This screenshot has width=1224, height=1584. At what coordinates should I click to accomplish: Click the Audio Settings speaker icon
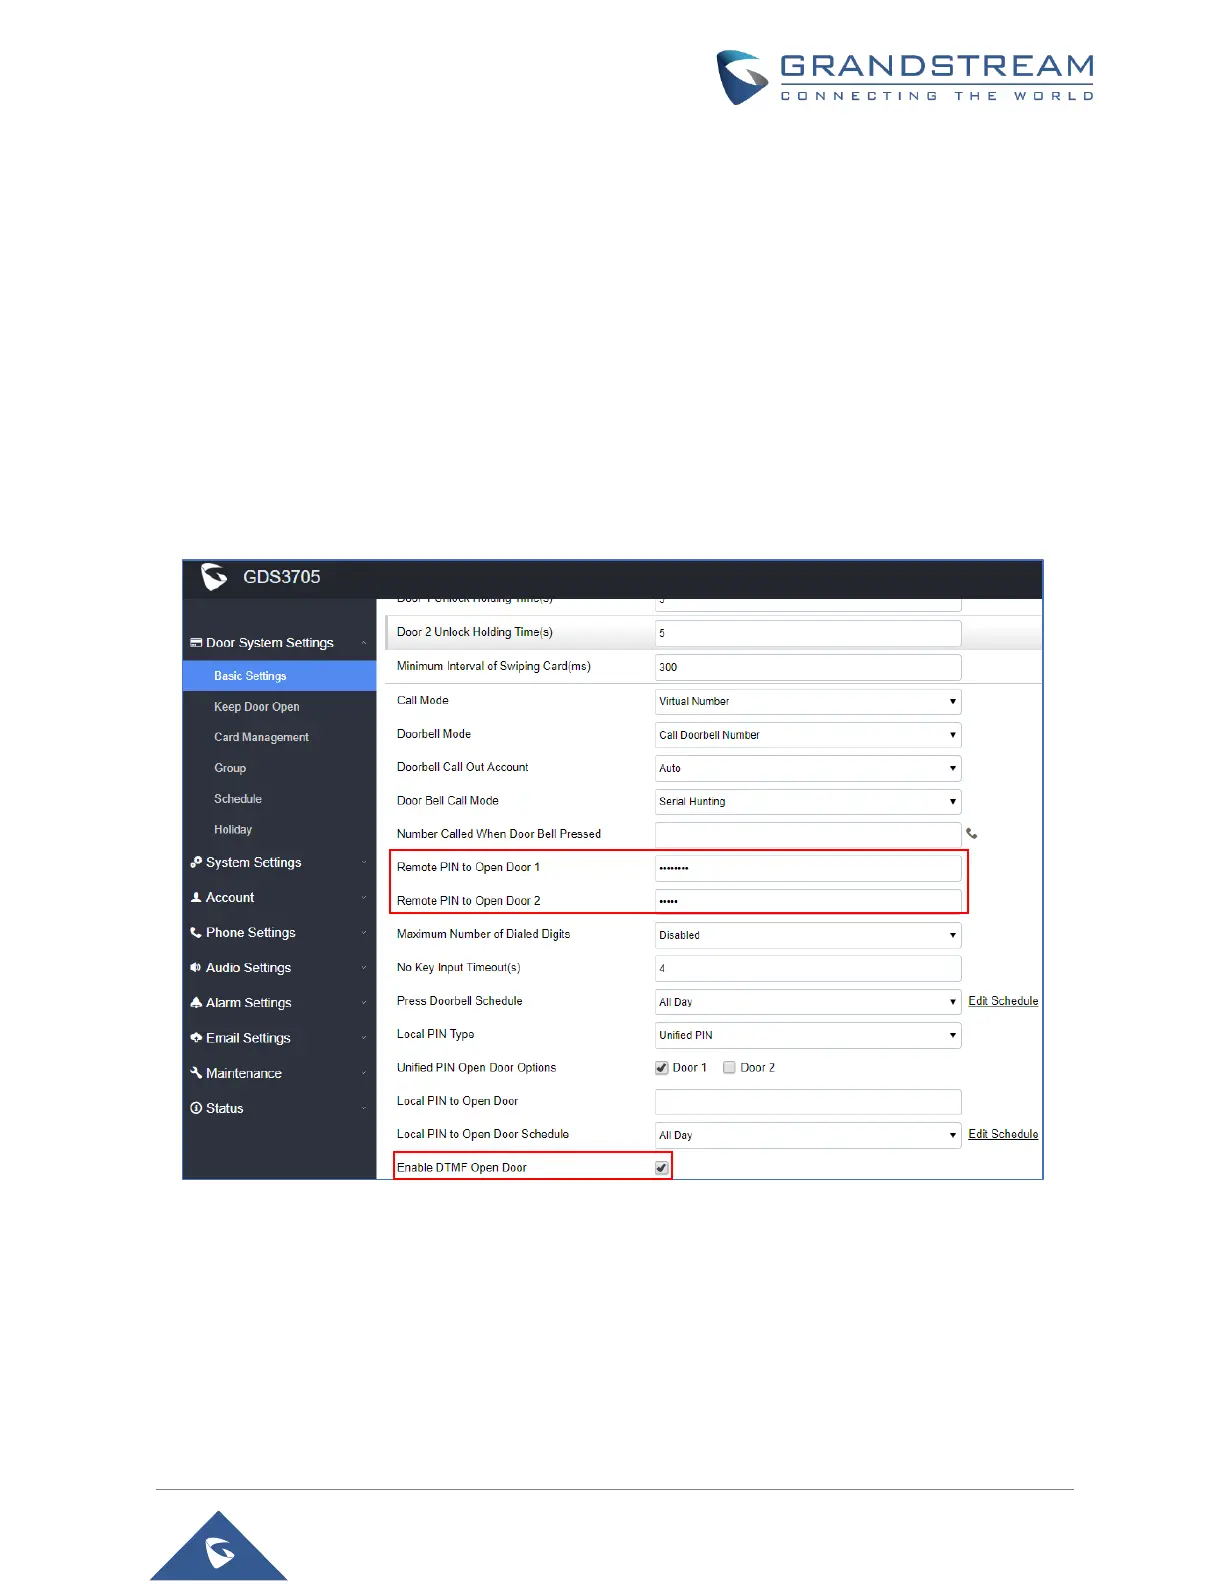196,967
